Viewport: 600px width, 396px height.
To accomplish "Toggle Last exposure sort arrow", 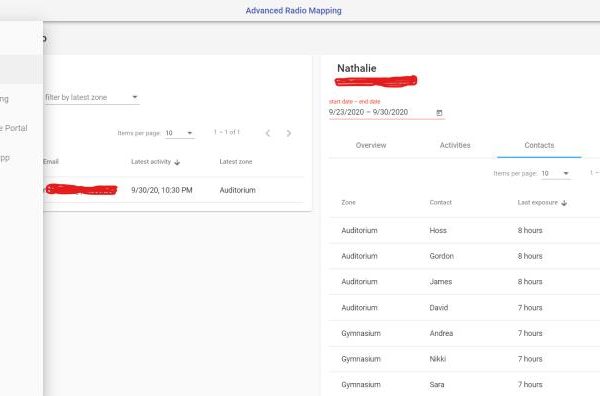I will (x=564, y=203).
